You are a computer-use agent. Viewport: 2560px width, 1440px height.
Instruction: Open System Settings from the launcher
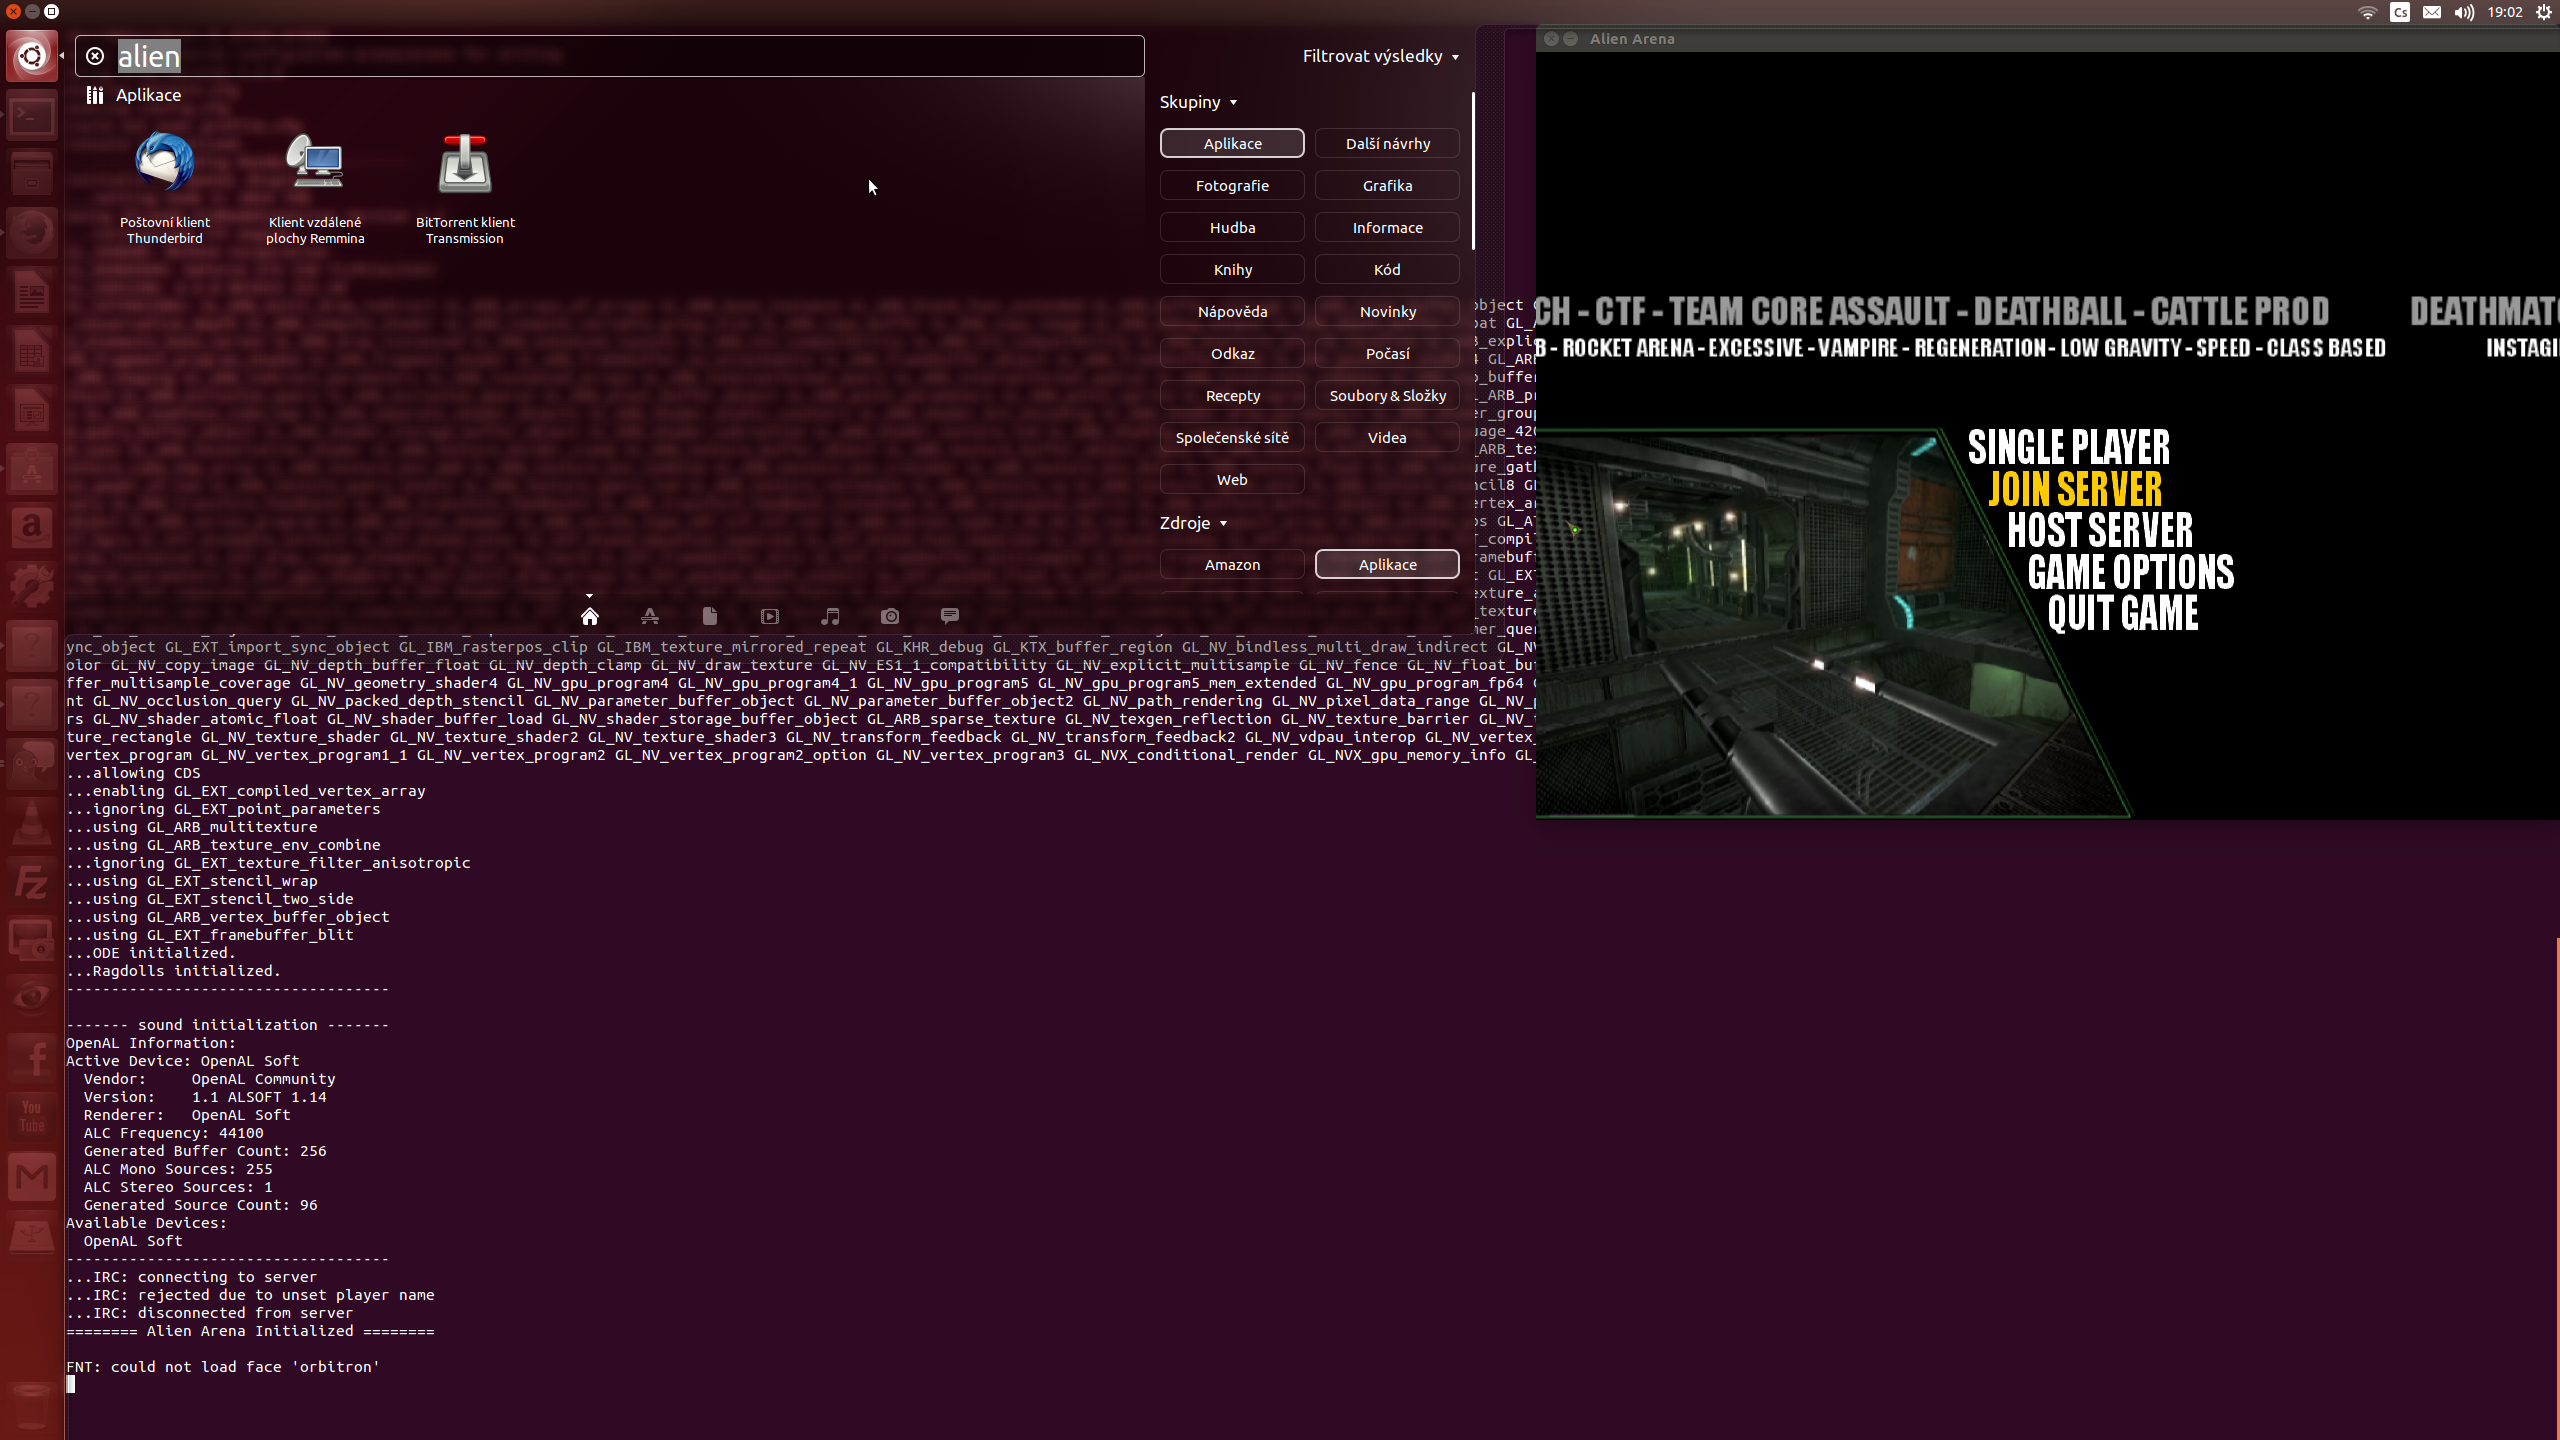pyautogui.click(x=32, y=585)
